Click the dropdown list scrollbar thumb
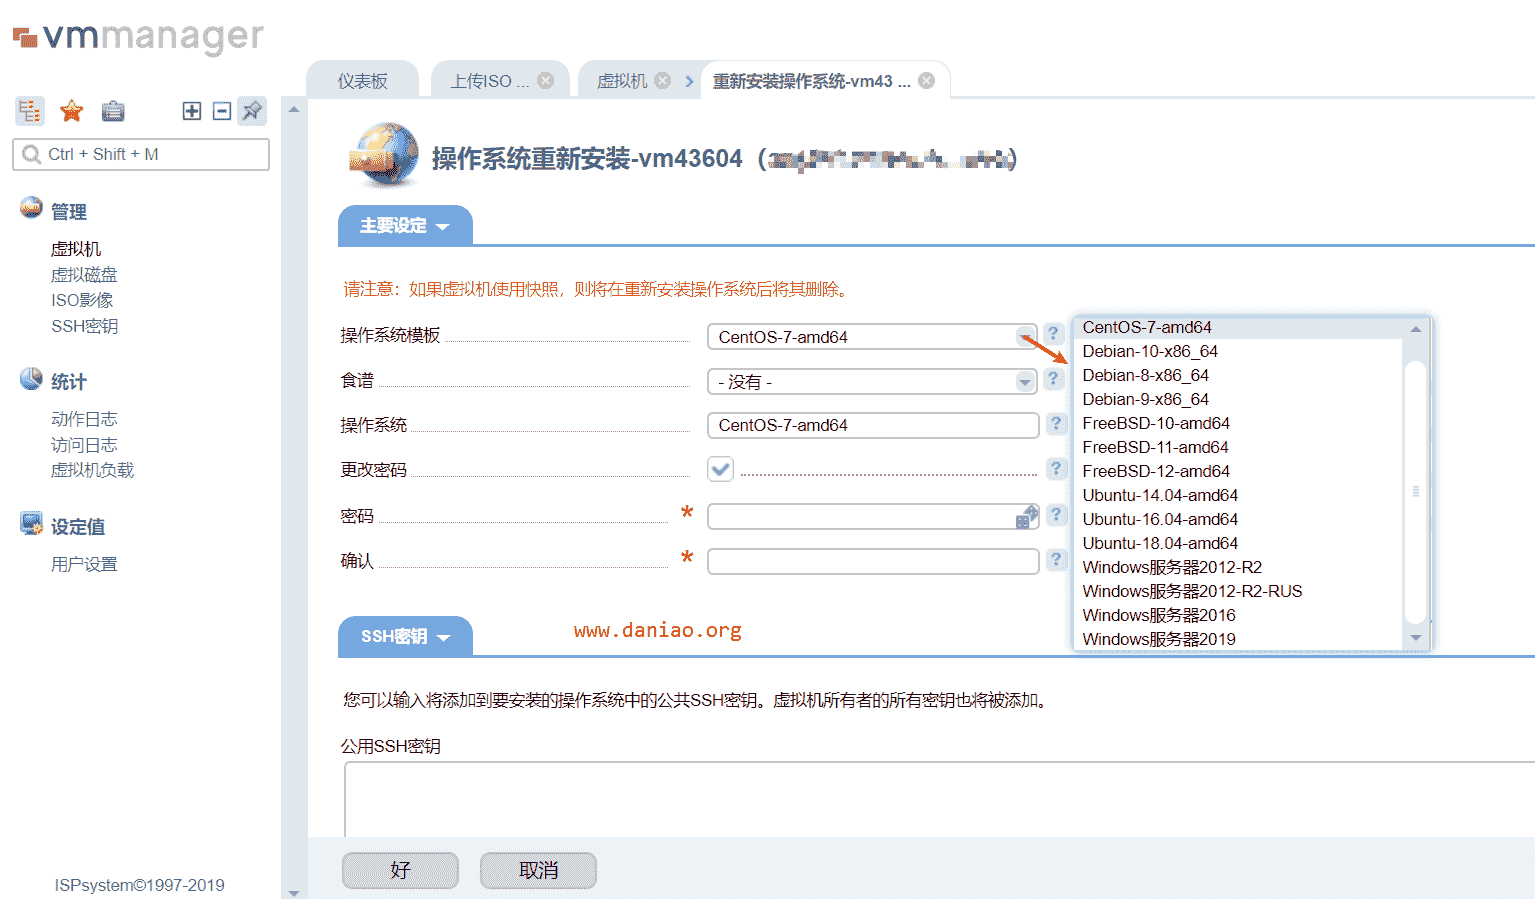 pyautogui.click(x=1415, y=491)
